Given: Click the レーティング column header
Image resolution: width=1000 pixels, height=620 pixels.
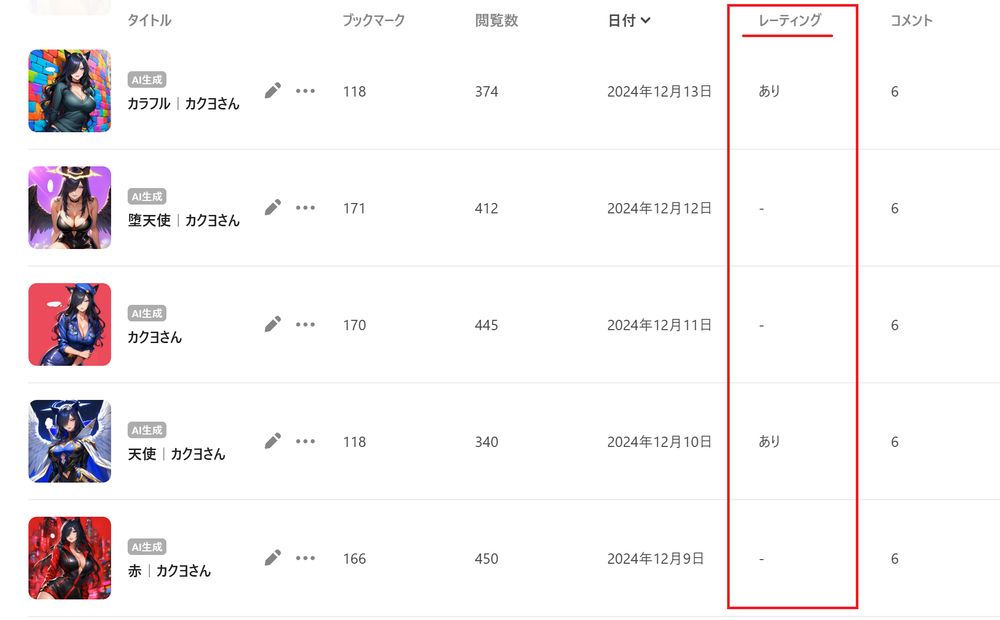Looking at the screenshot, I should 789,20.
